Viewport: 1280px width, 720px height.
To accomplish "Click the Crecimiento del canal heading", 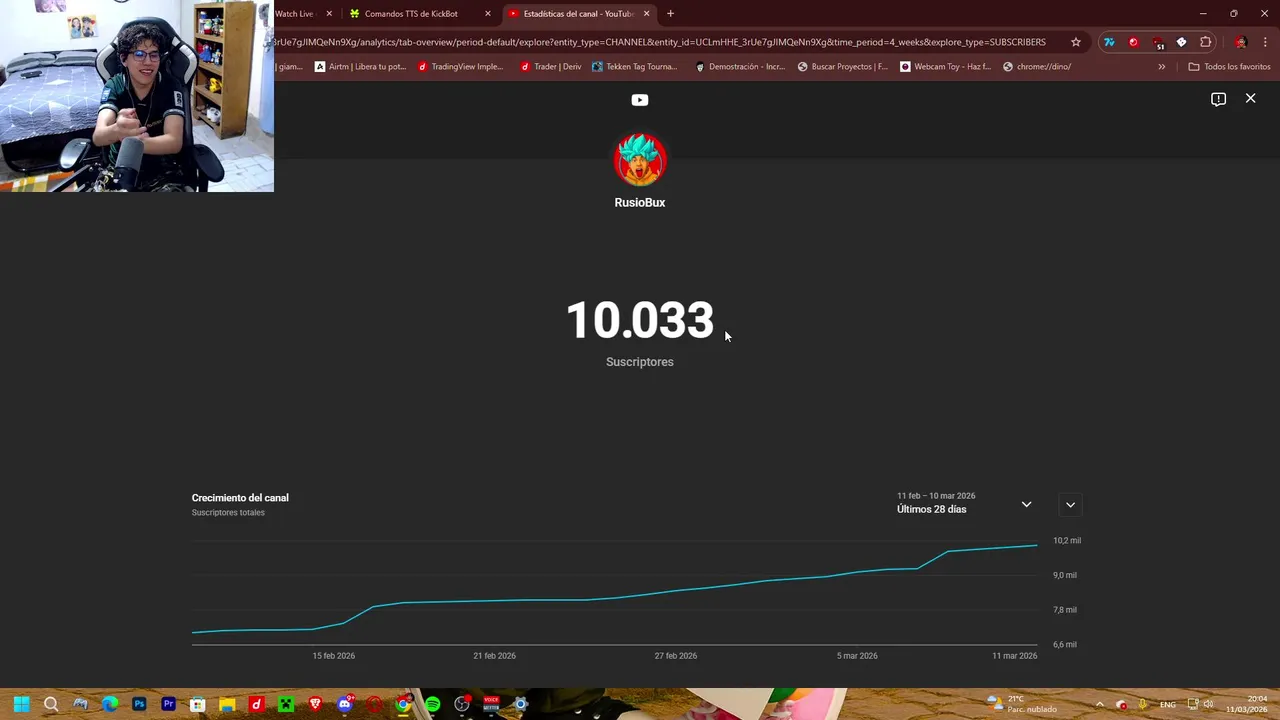I will click(x=240, y=498).
